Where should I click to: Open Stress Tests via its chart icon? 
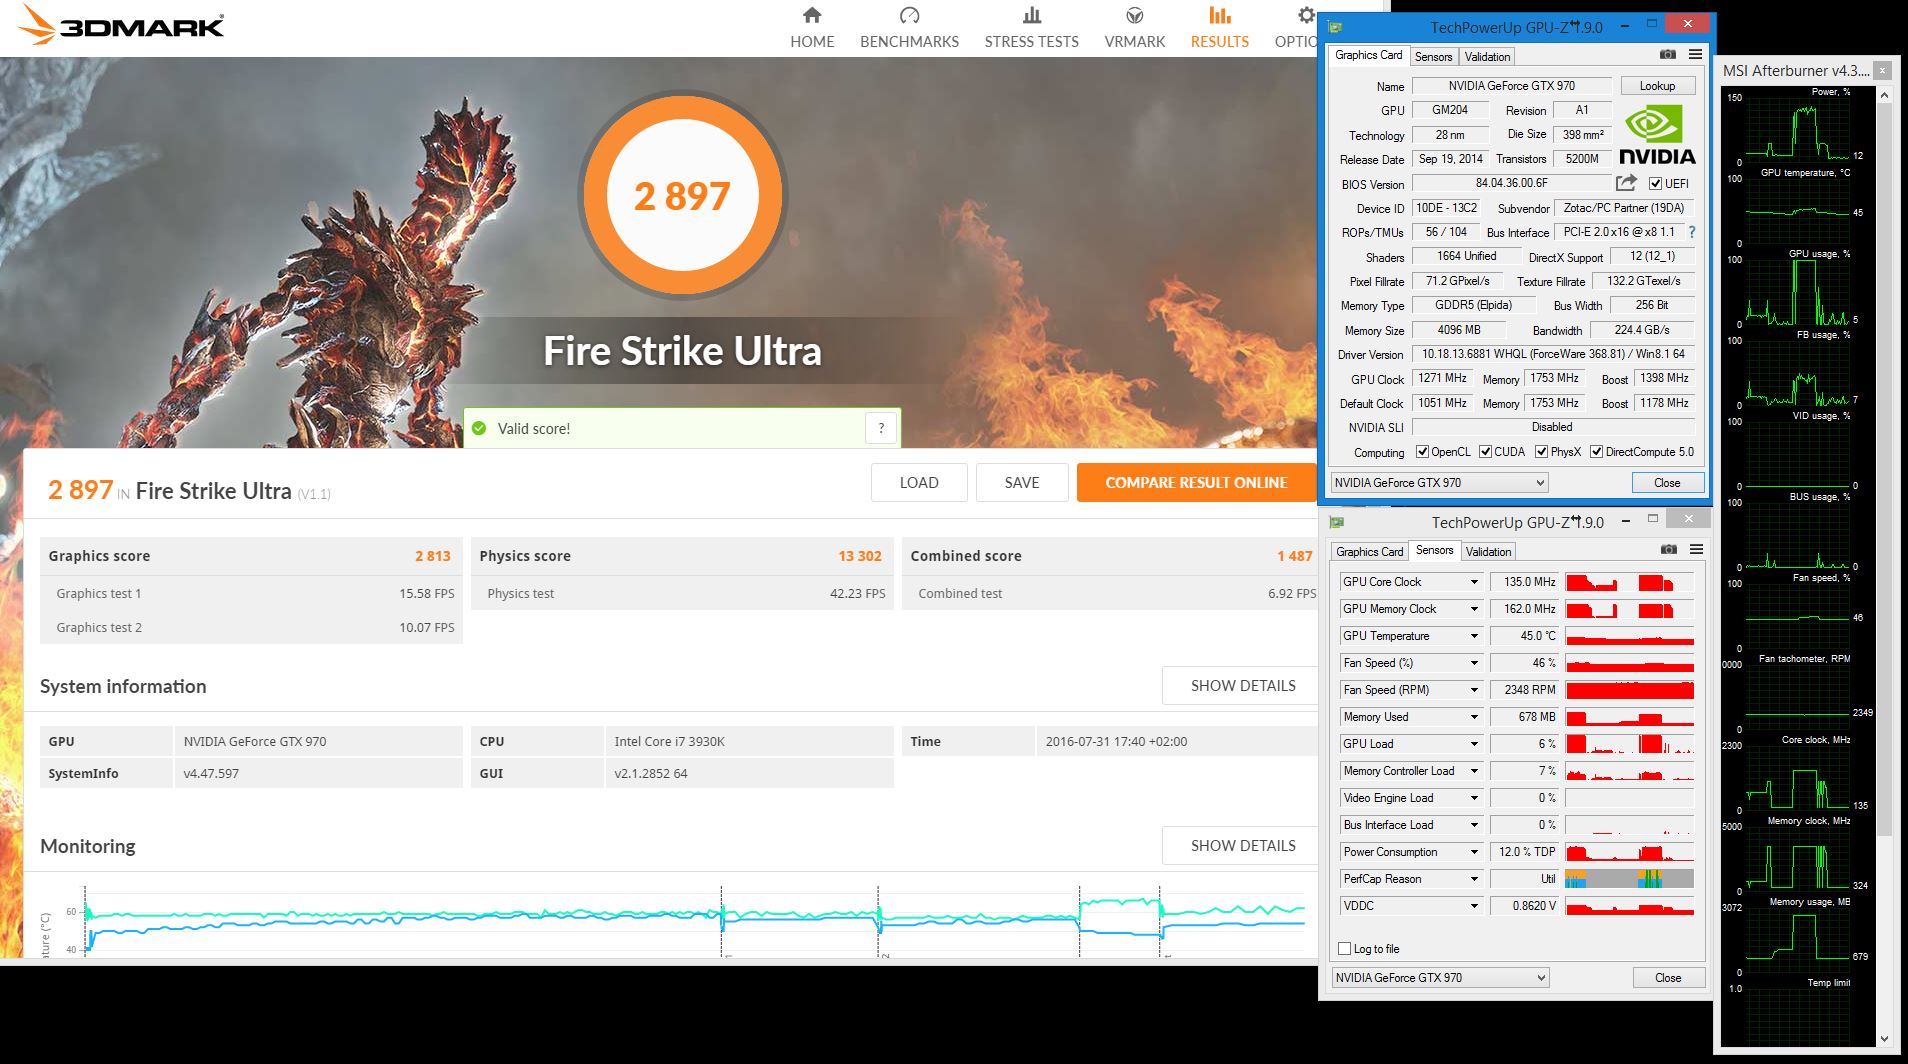coord(1030,17)
